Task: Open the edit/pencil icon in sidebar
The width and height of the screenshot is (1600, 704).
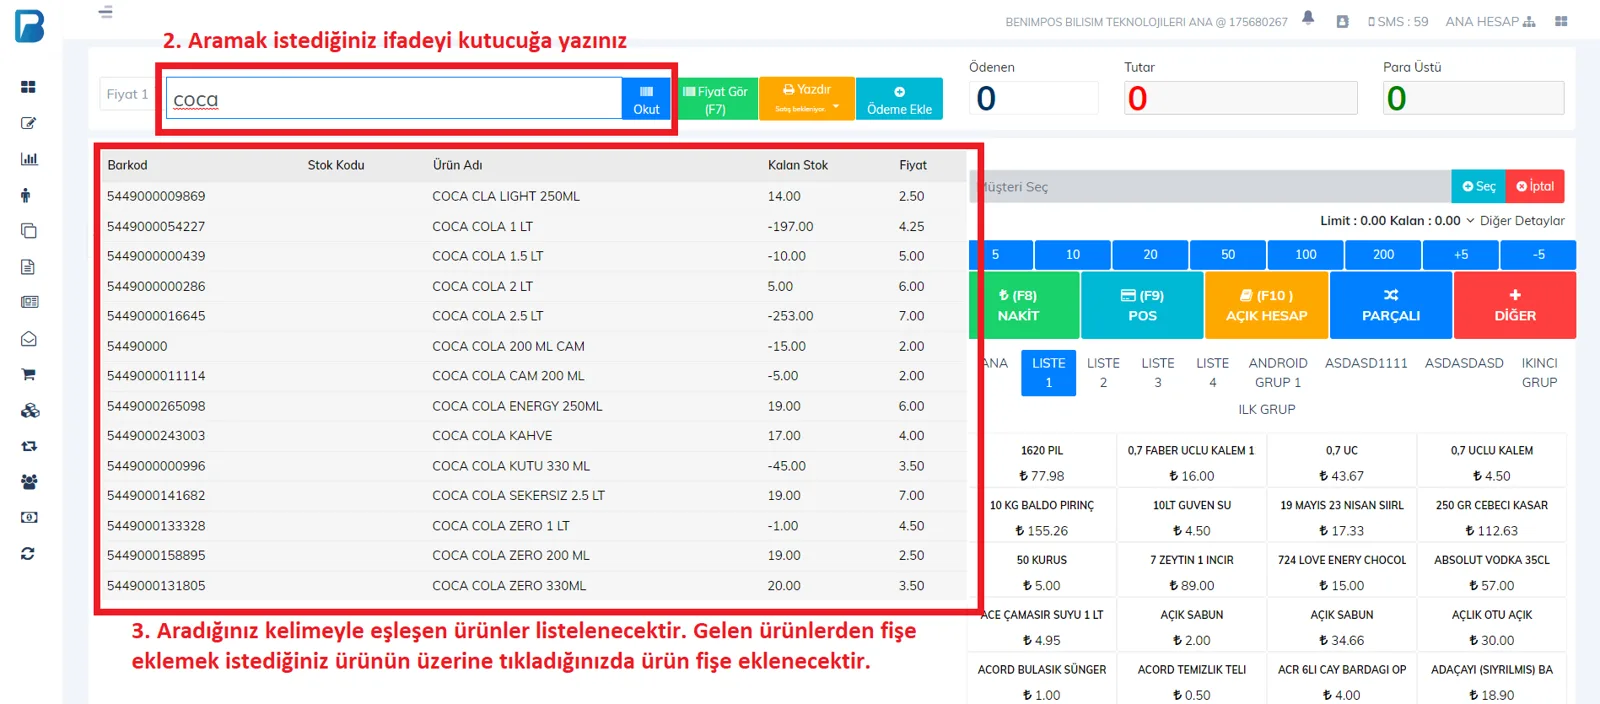Action: point(28,123)
